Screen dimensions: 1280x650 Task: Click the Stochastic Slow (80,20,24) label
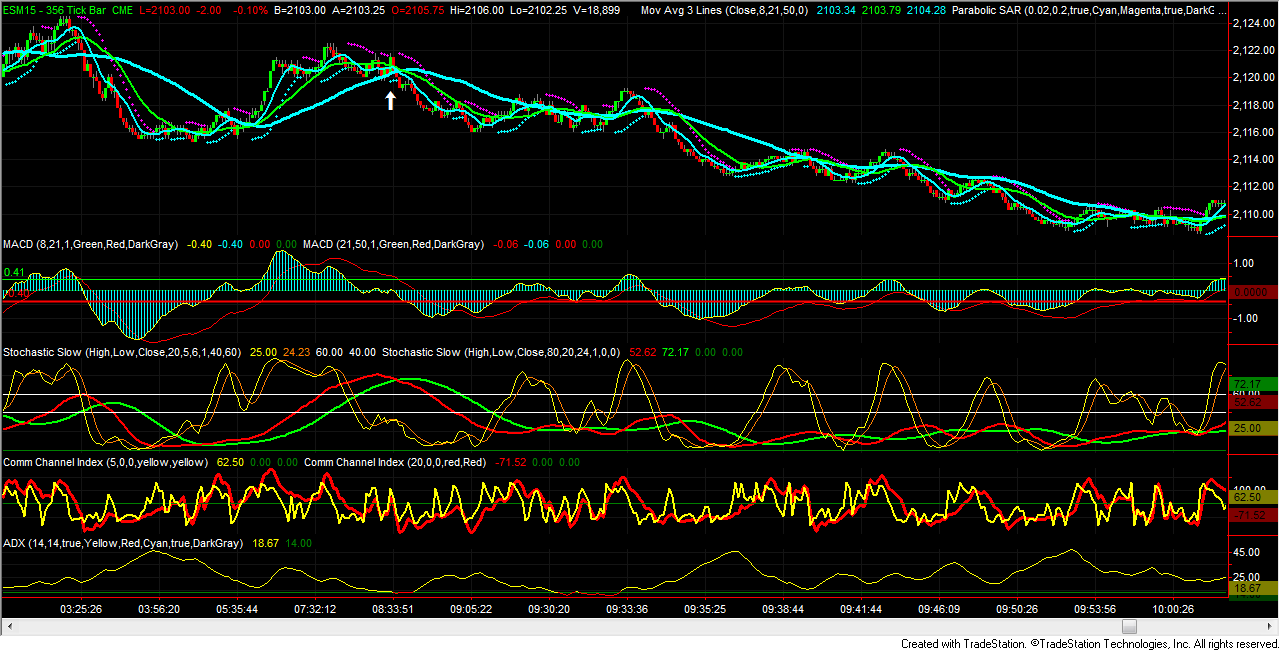click(502, 352)
